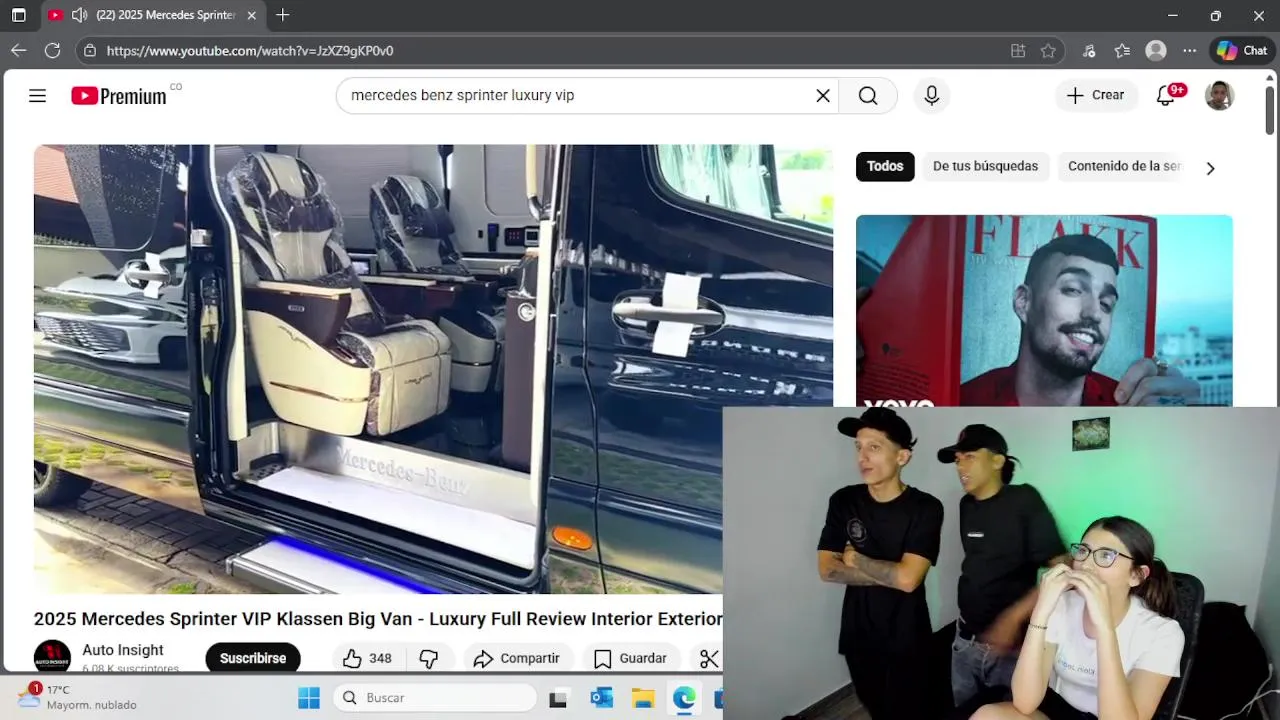Open the weather widget 17°C
The image size is (1280, 720).
[x=78, y=697]
